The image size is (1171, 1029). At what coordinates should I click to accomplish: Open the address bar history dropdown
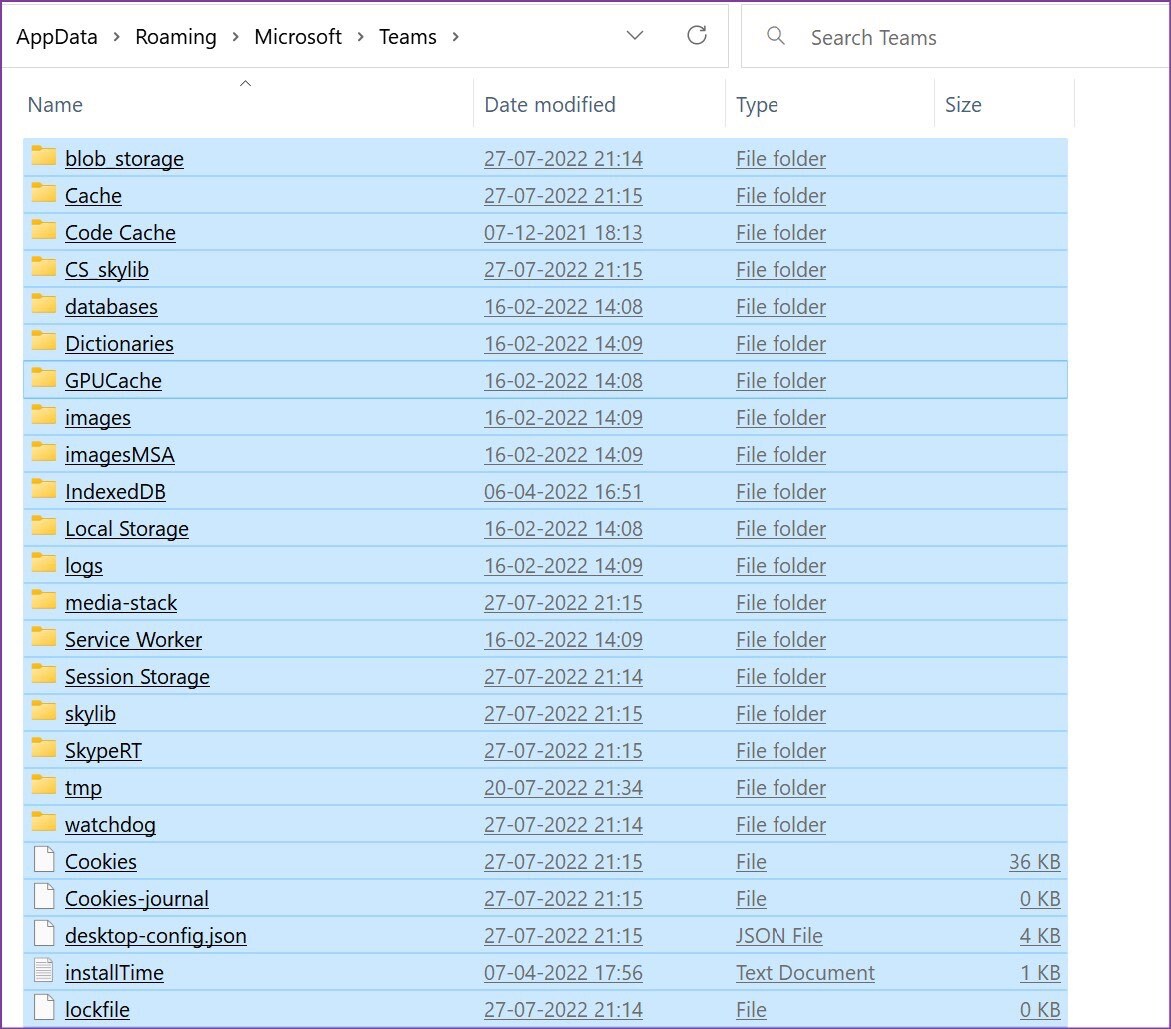(635, 35)
